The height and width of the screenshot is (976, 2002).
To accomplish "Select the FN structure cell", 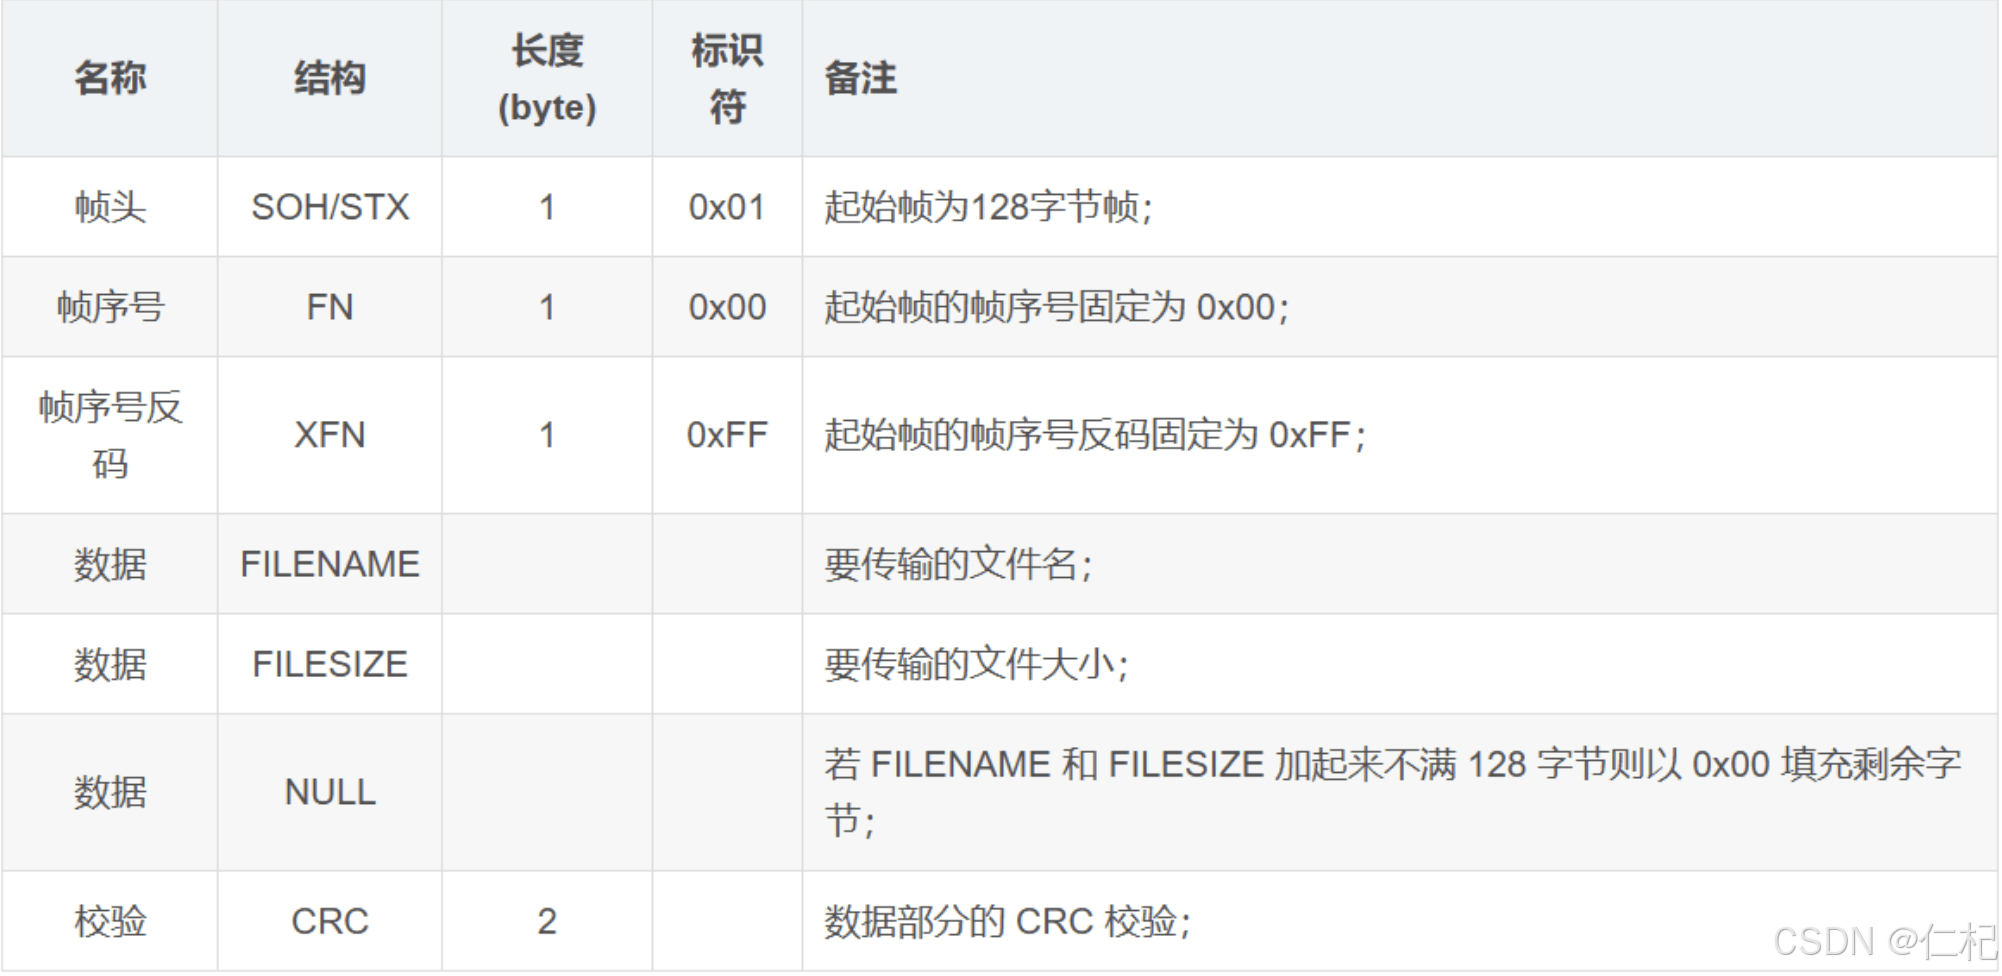I will [x=330, y=307].
